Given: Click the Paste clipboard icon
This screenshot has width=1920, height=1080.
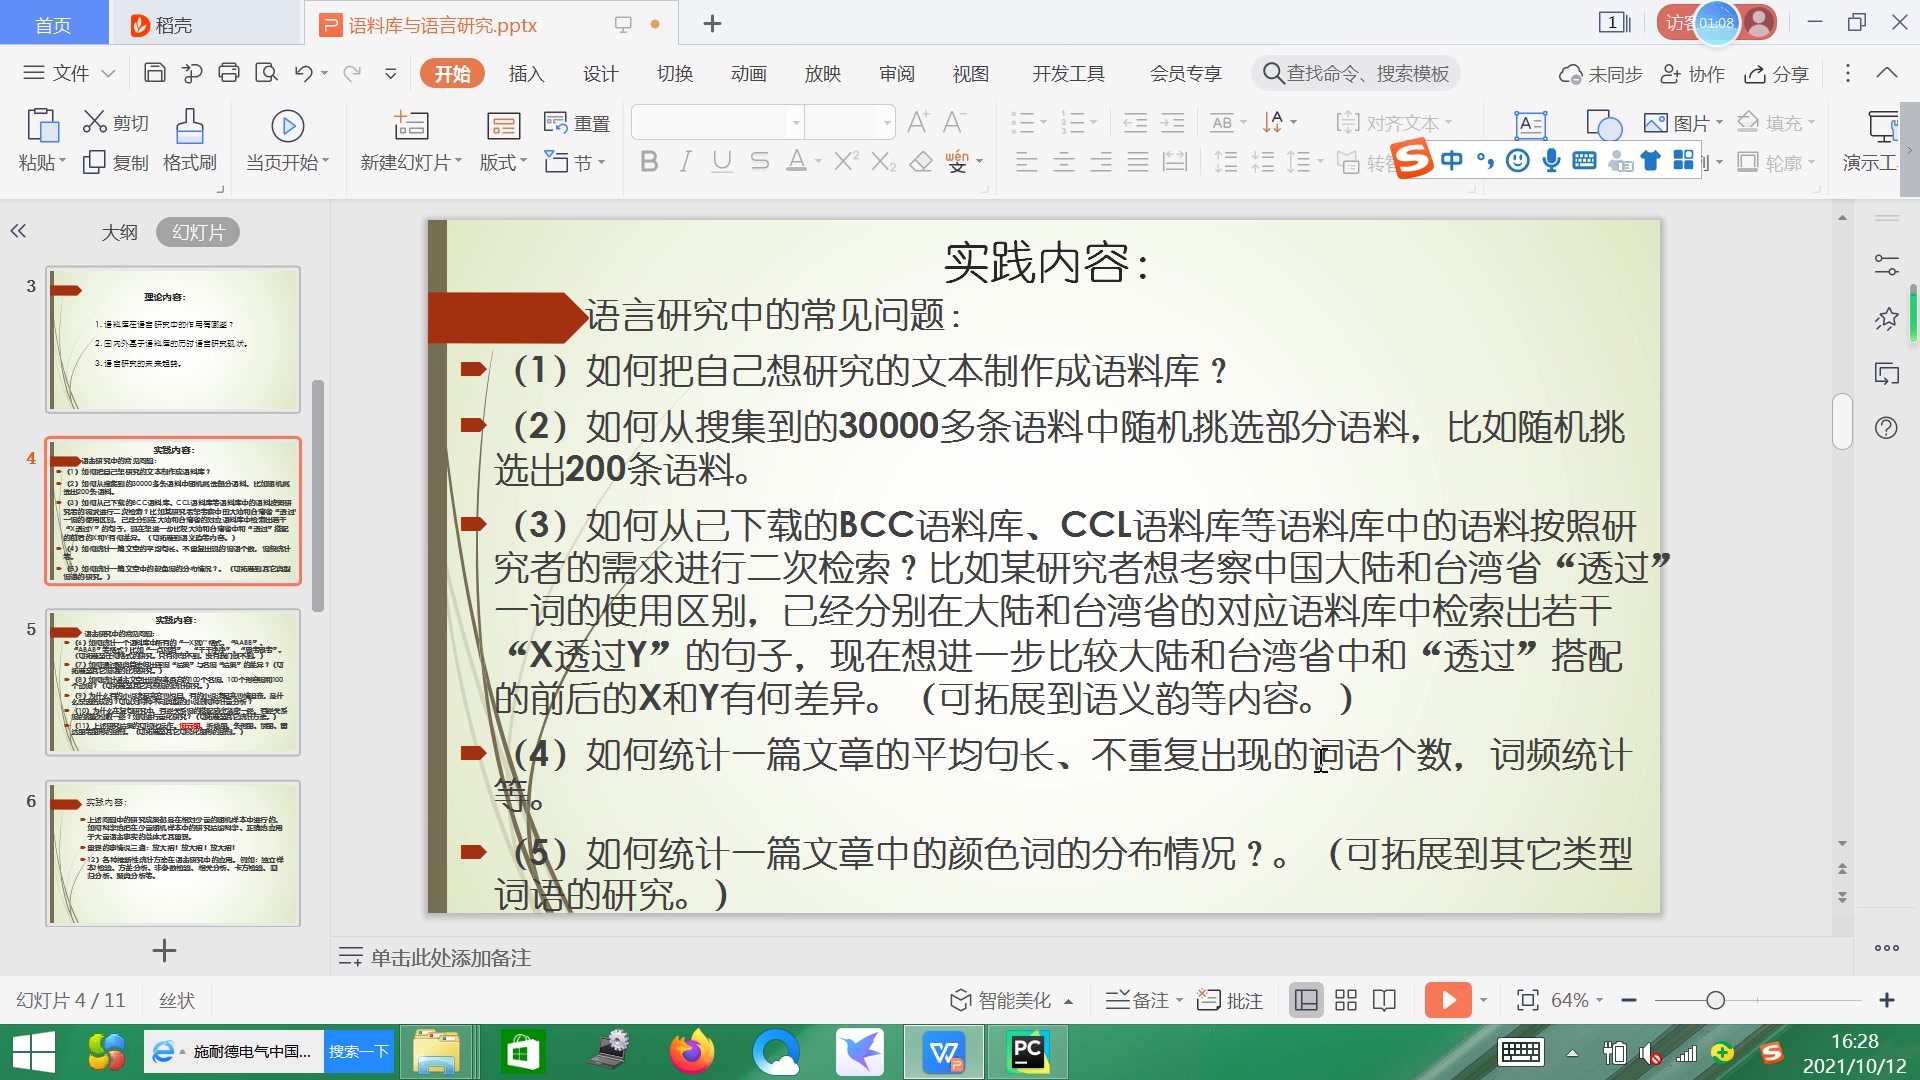Looking at the screenshot, I should click(42, 126).
